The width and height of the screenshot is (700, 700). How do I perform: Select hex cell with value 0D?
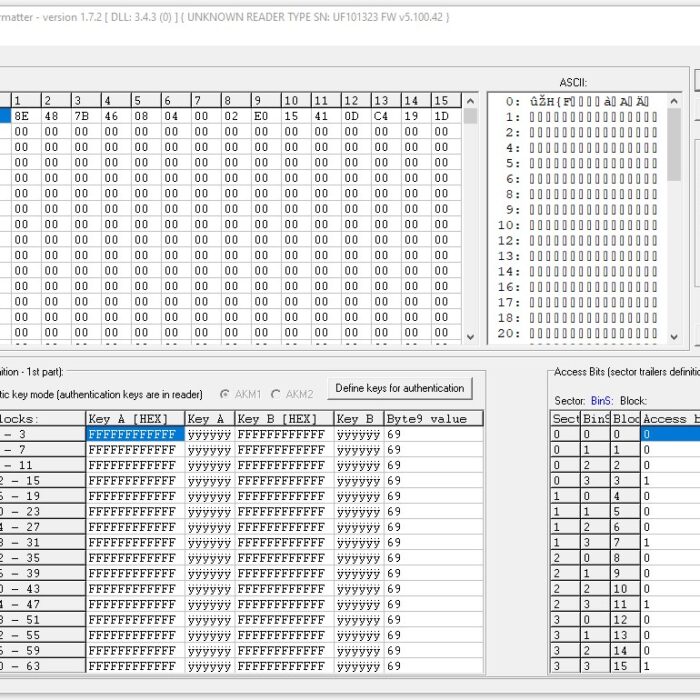point(355,116)
